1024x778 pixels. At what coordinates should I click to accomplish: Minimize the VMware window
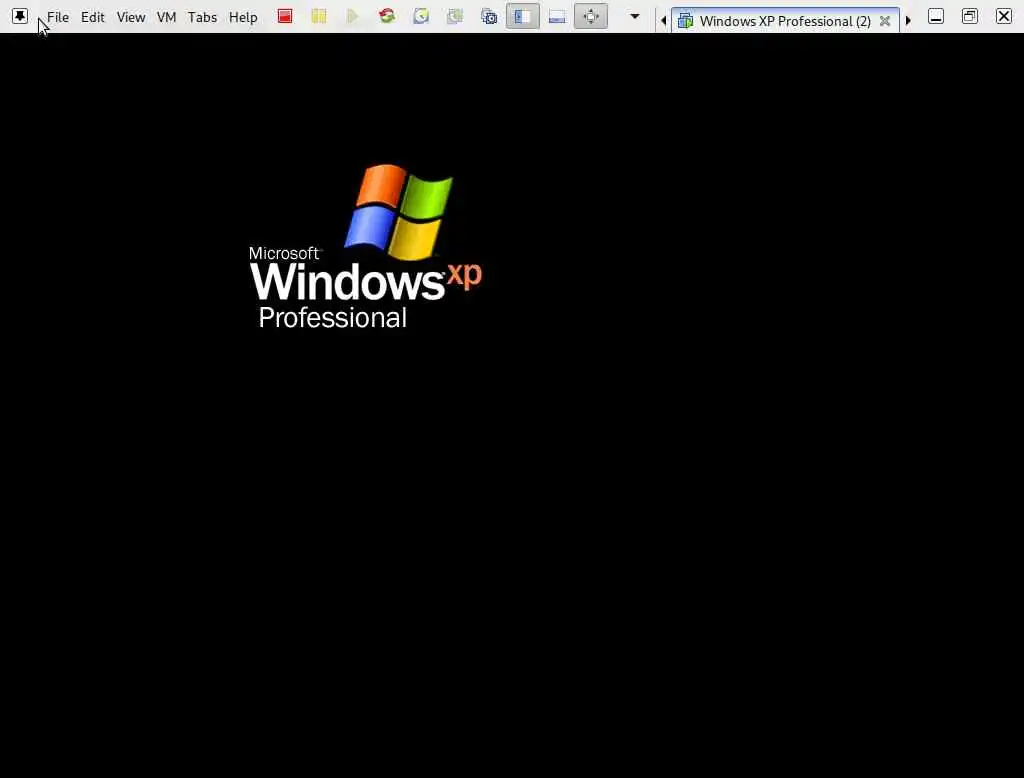coord(936,16)
